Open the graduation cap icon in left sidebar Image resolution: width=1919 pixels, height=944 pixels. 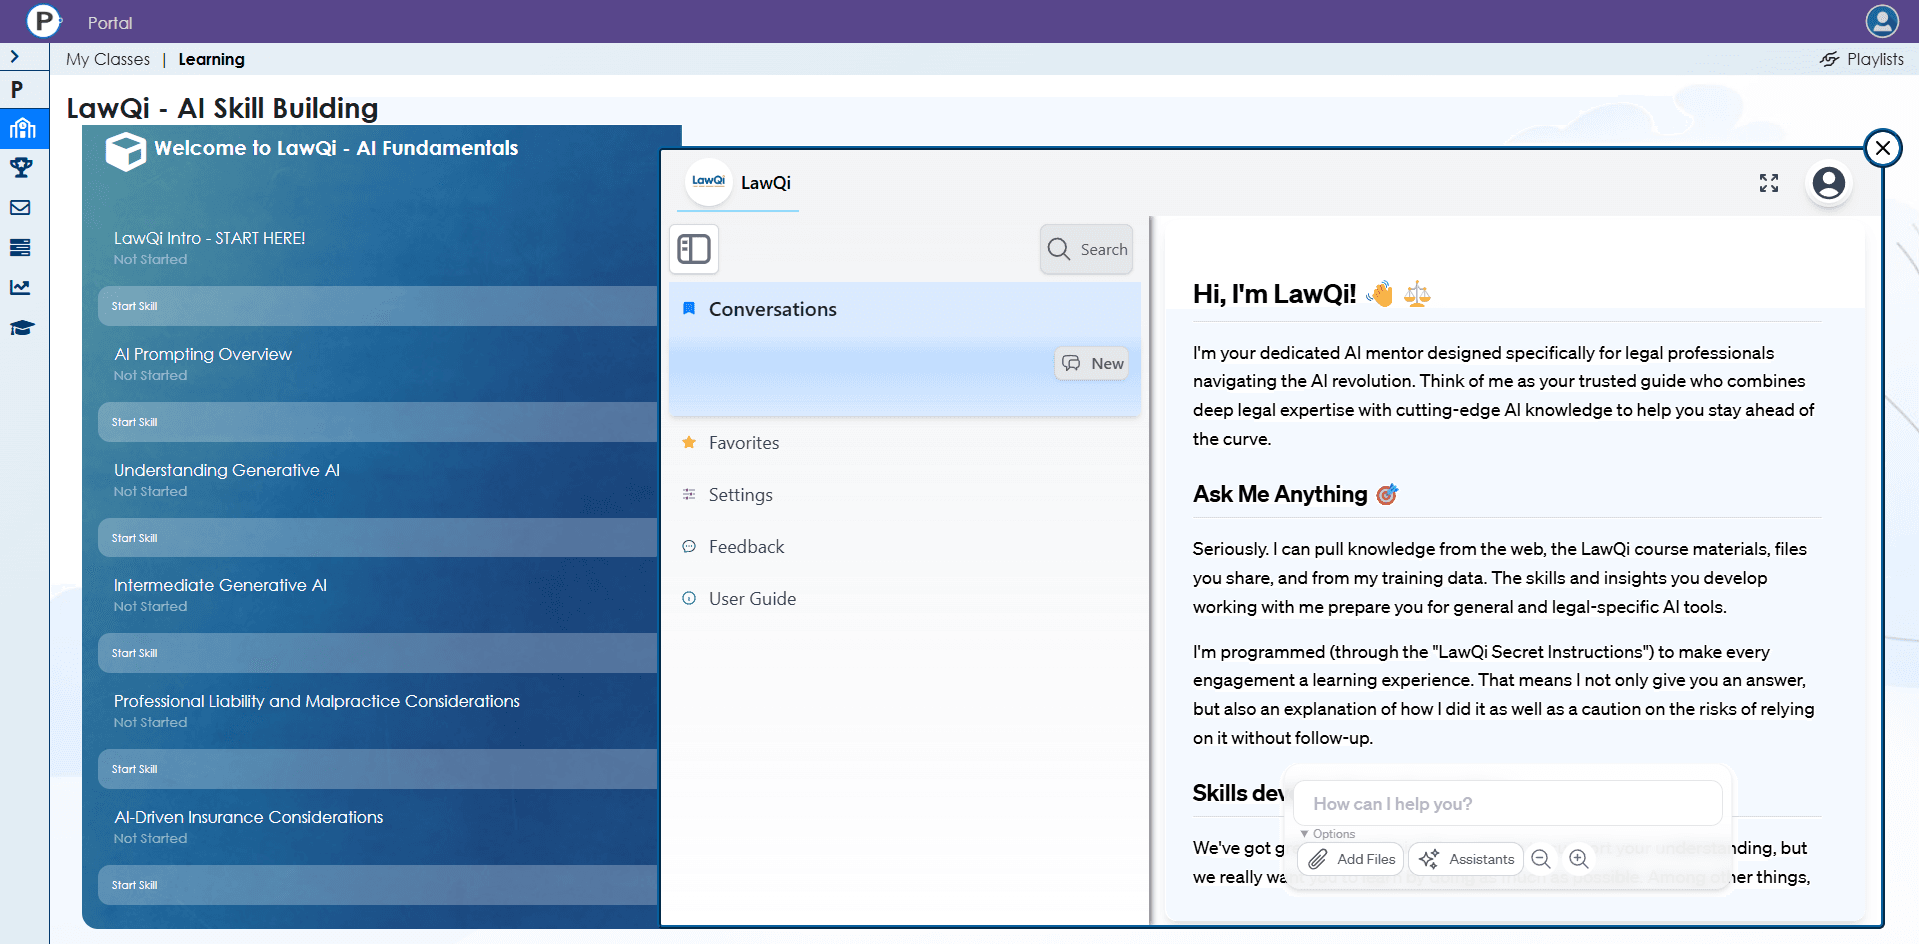(21, 328)
